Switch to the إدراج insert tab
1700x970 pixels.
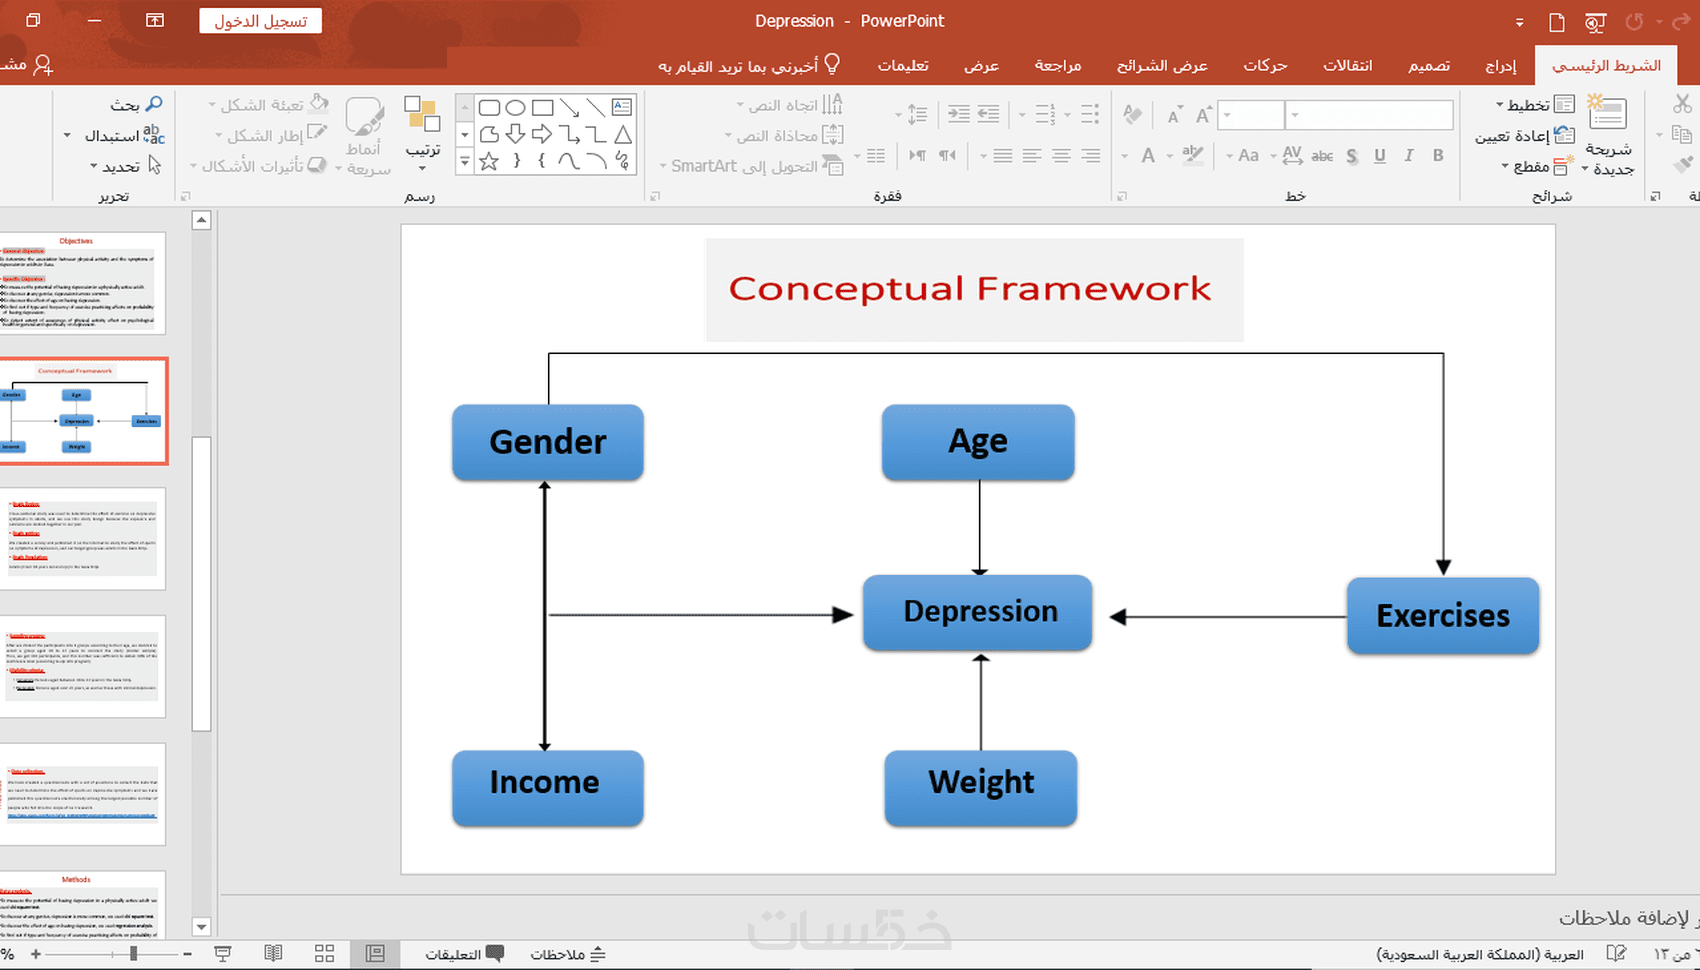tap(1500, 66)
